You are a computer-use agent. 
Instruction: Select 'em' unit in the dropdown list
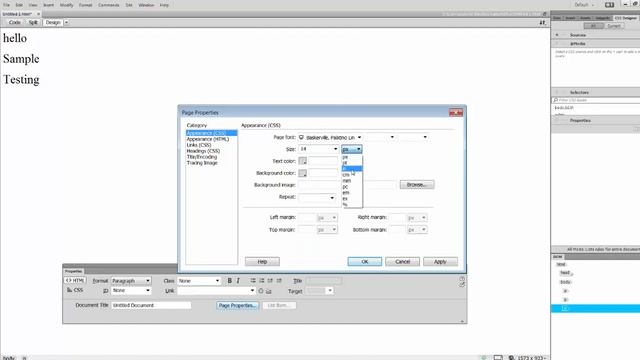coord(352,192)
